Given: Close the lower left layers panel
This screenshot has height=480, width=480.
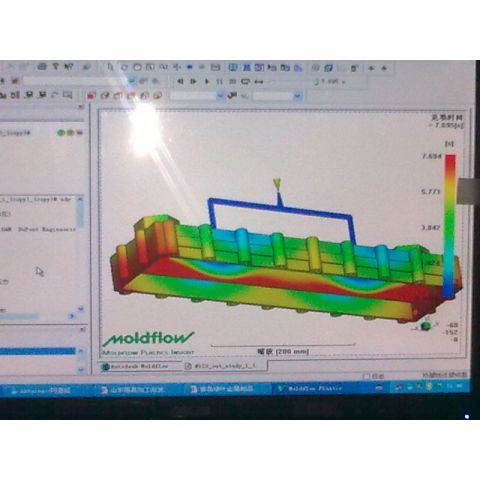Looking at the screenshot, I should coord(82,330).
